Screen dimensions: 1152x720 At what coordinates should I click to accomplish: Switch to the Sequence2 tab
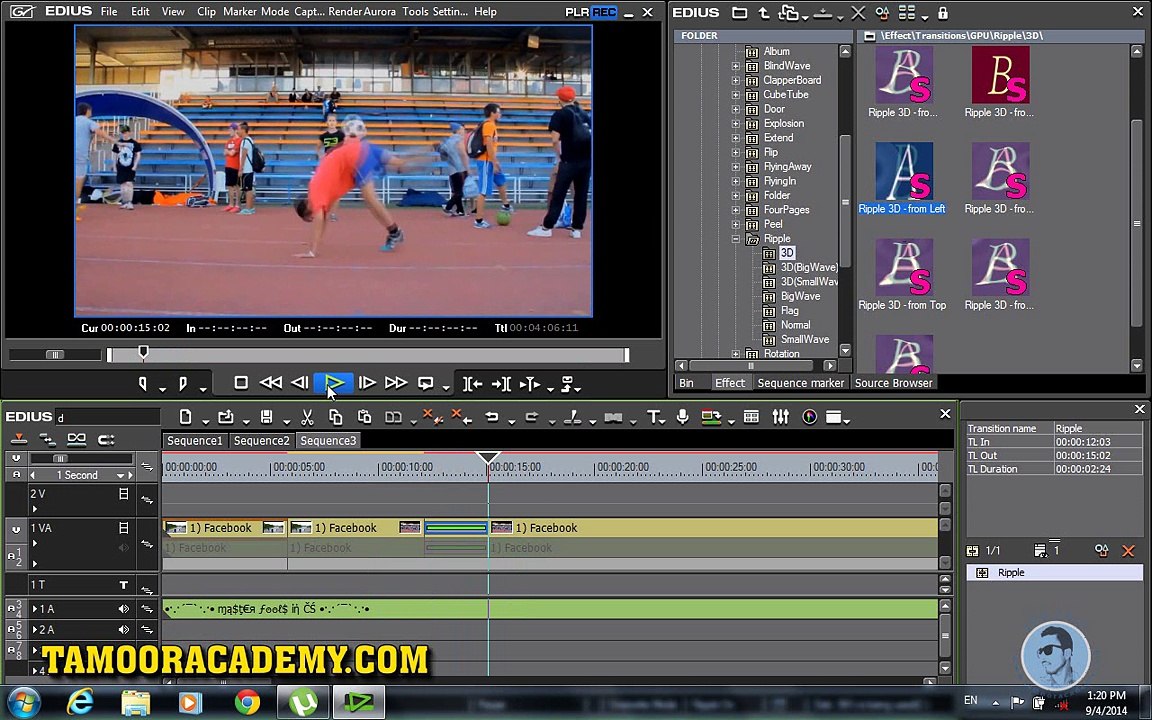click(x=262, y=441)
